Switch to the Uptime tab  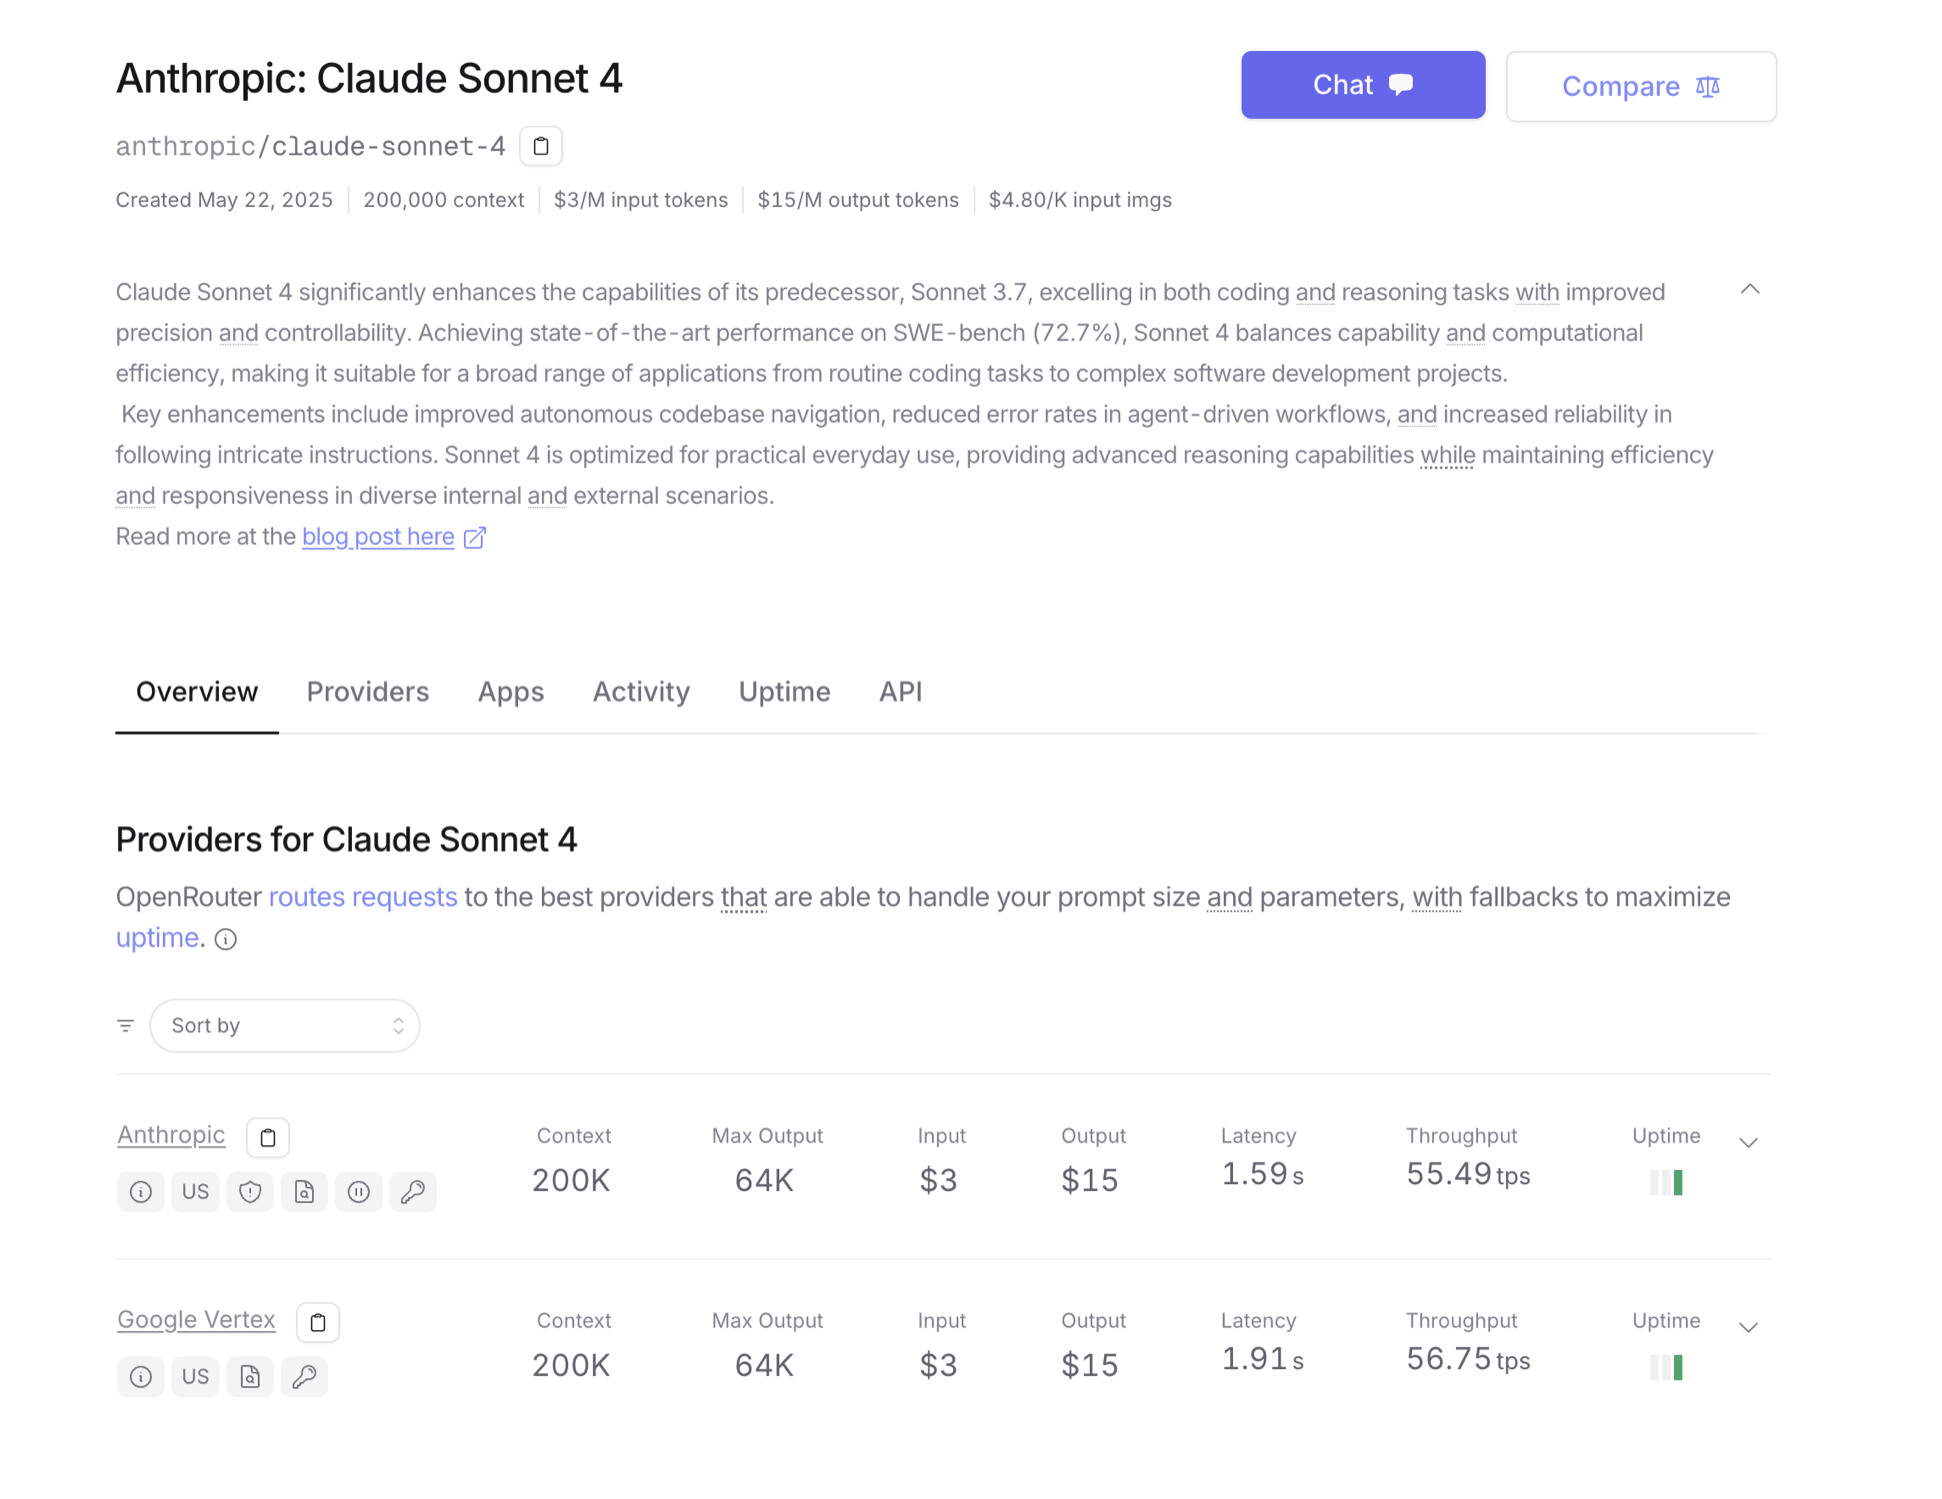click(x=784, y=692)
